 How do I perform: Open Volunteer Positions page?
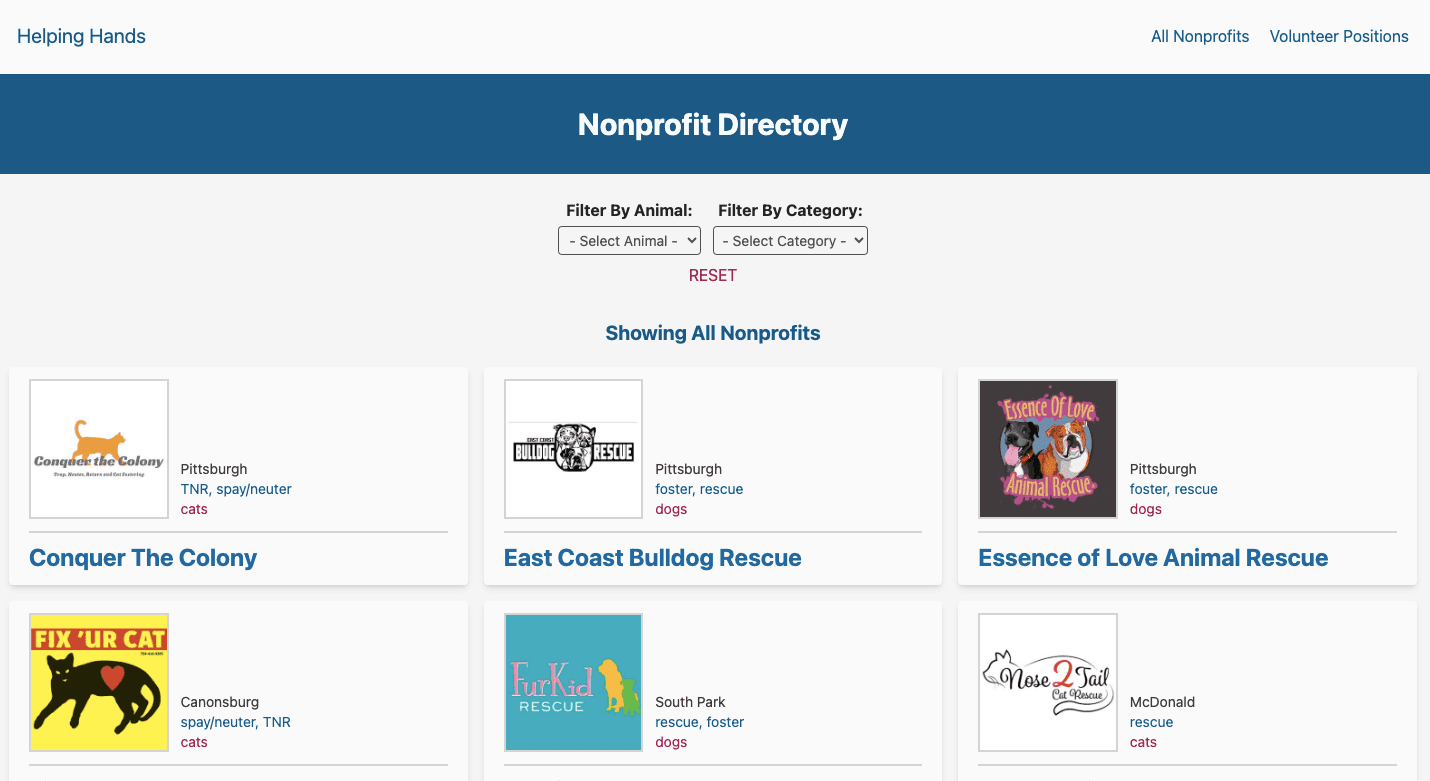pos(1338,37)
